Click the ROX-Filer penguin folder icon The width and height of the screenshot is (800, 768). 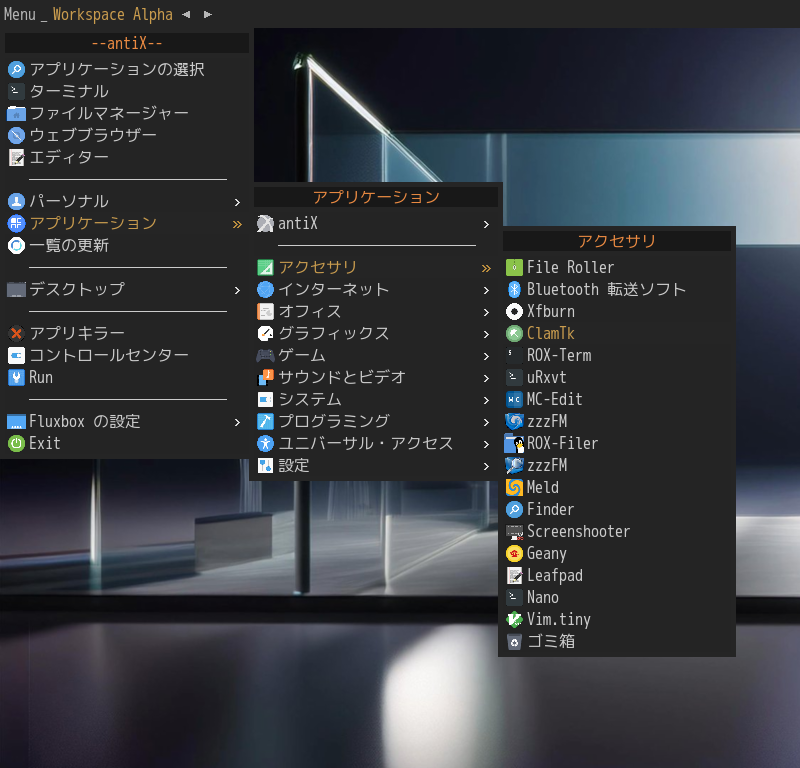(x=514, y=443)
